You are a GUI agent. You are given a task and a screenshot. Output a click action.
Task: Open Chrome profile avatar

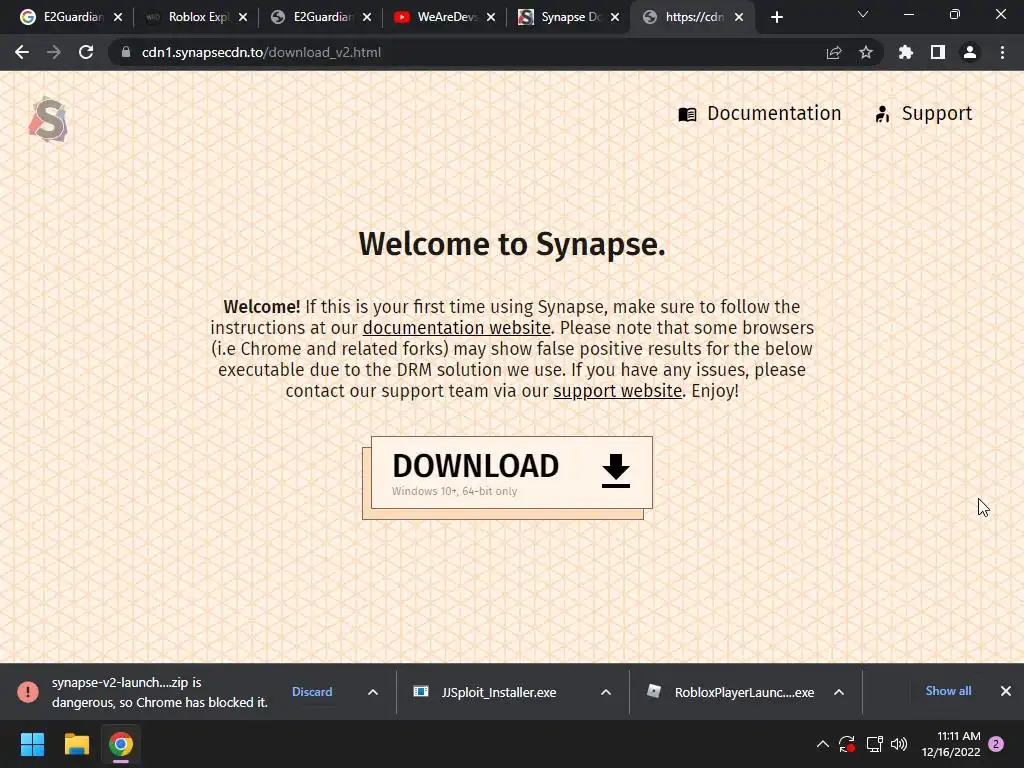point(970,52)
